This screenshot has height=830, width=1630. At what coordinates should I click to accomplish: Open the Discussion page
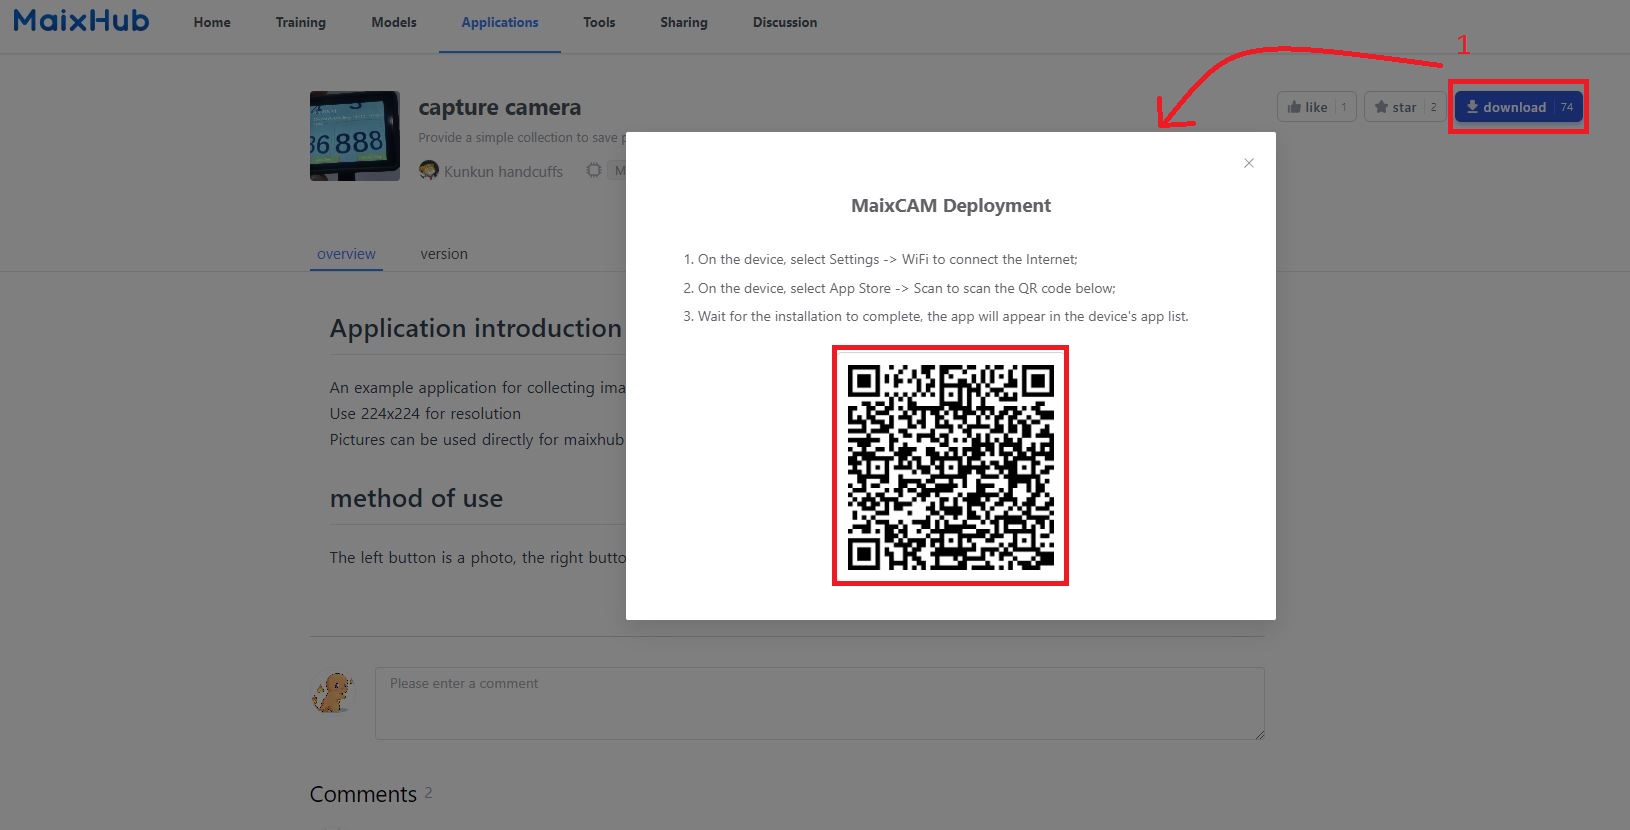(785, 22)
